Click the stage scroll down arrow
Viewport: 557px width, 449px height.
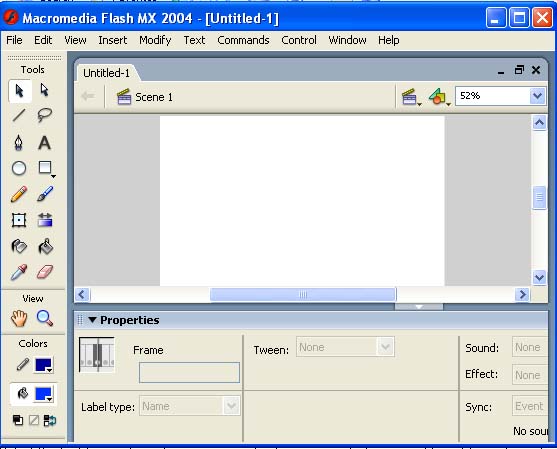tap(539, 277)
